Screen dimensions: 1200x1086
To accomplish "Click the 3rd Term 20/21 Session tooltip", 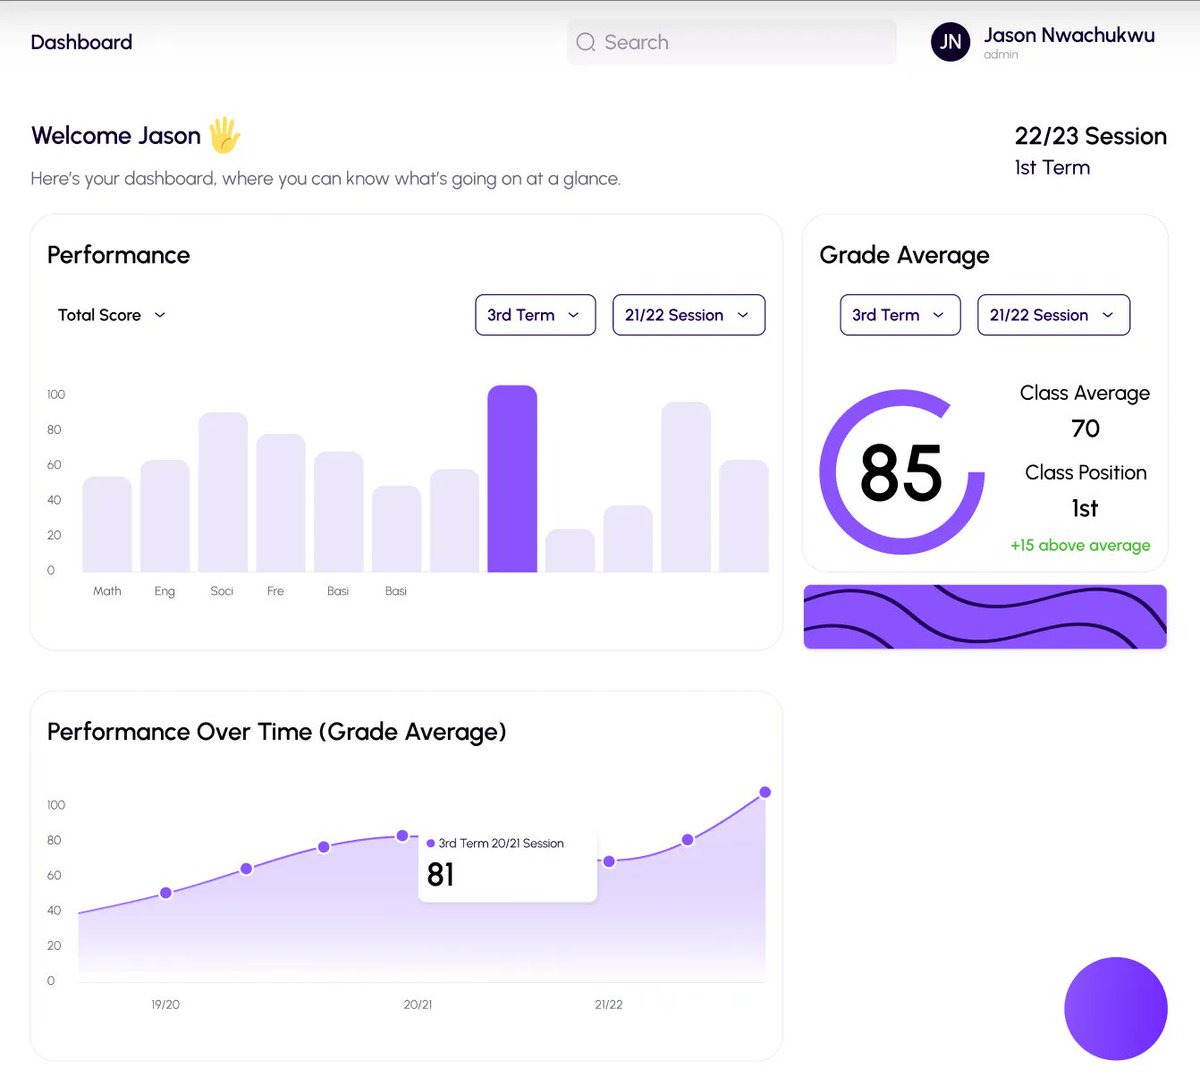I will 507,865.
